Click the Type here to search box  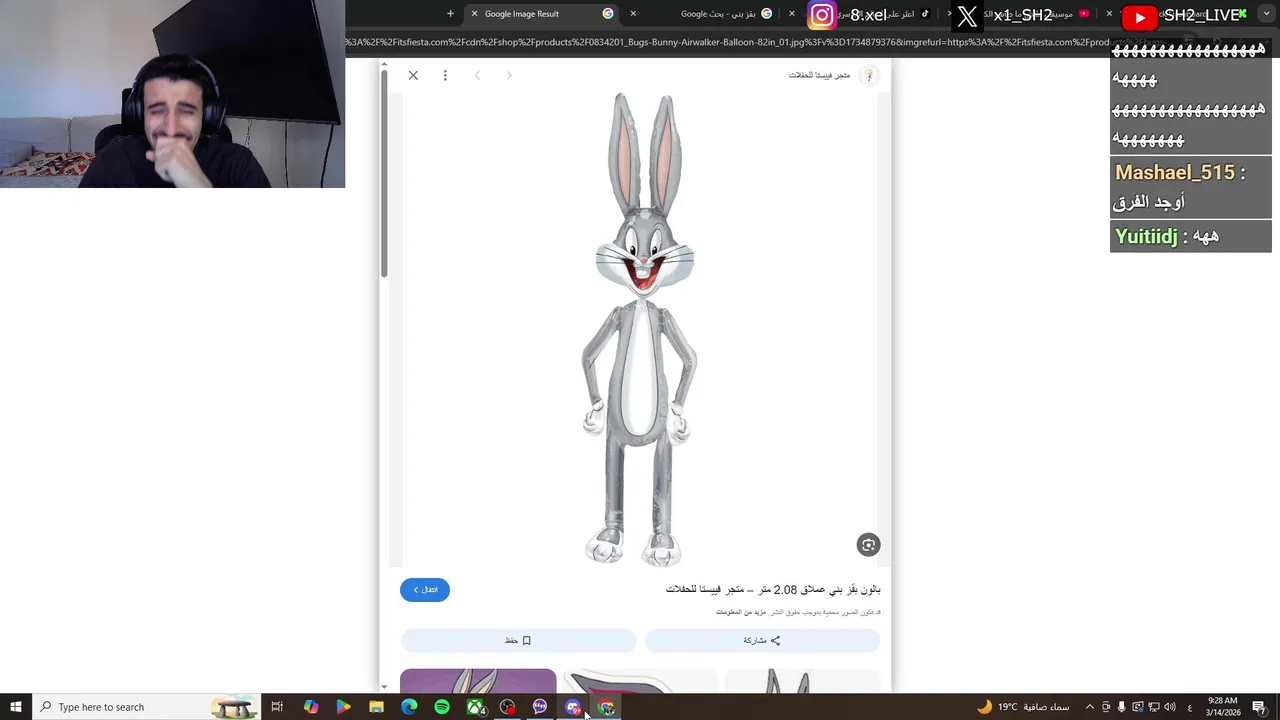[146, 707]
